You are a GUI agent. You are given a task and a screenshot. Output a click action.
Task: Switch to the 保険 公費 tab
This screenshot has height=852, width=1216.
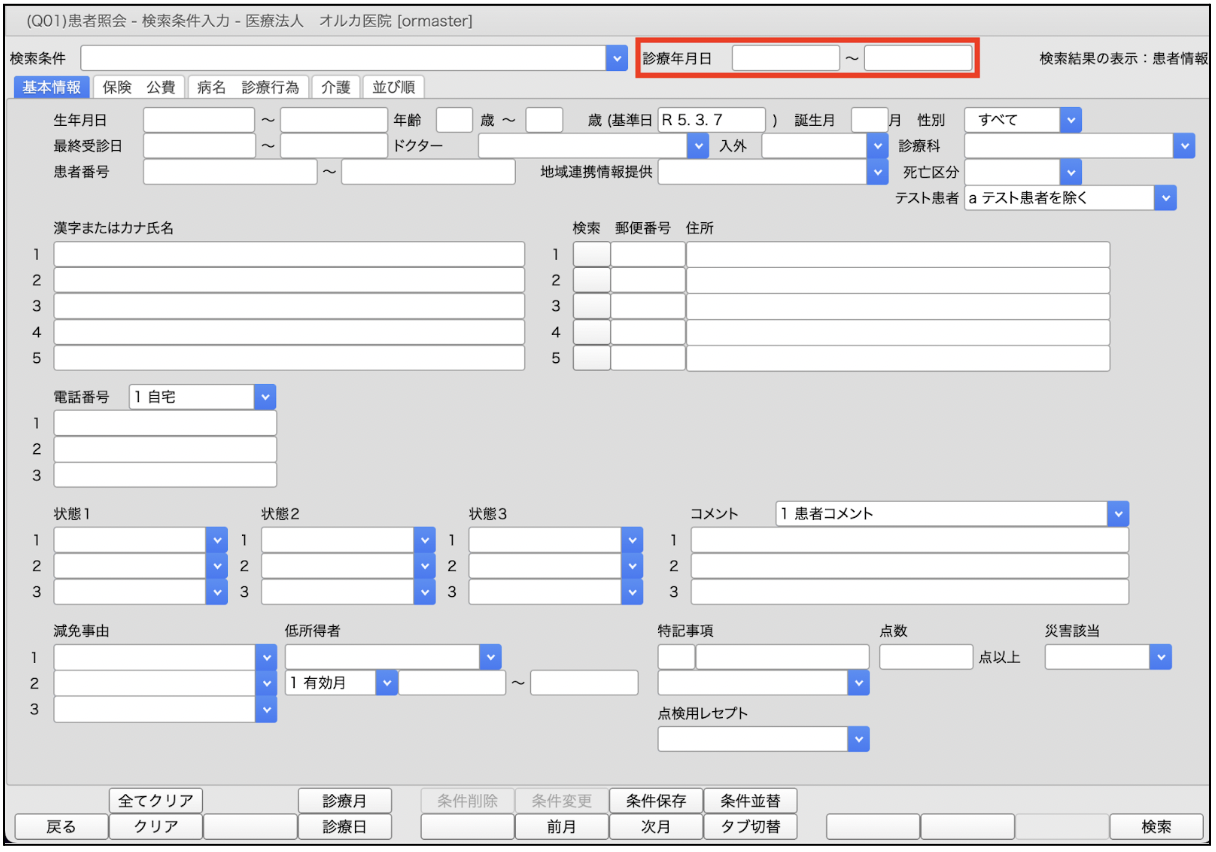click(x=139, y=87)
